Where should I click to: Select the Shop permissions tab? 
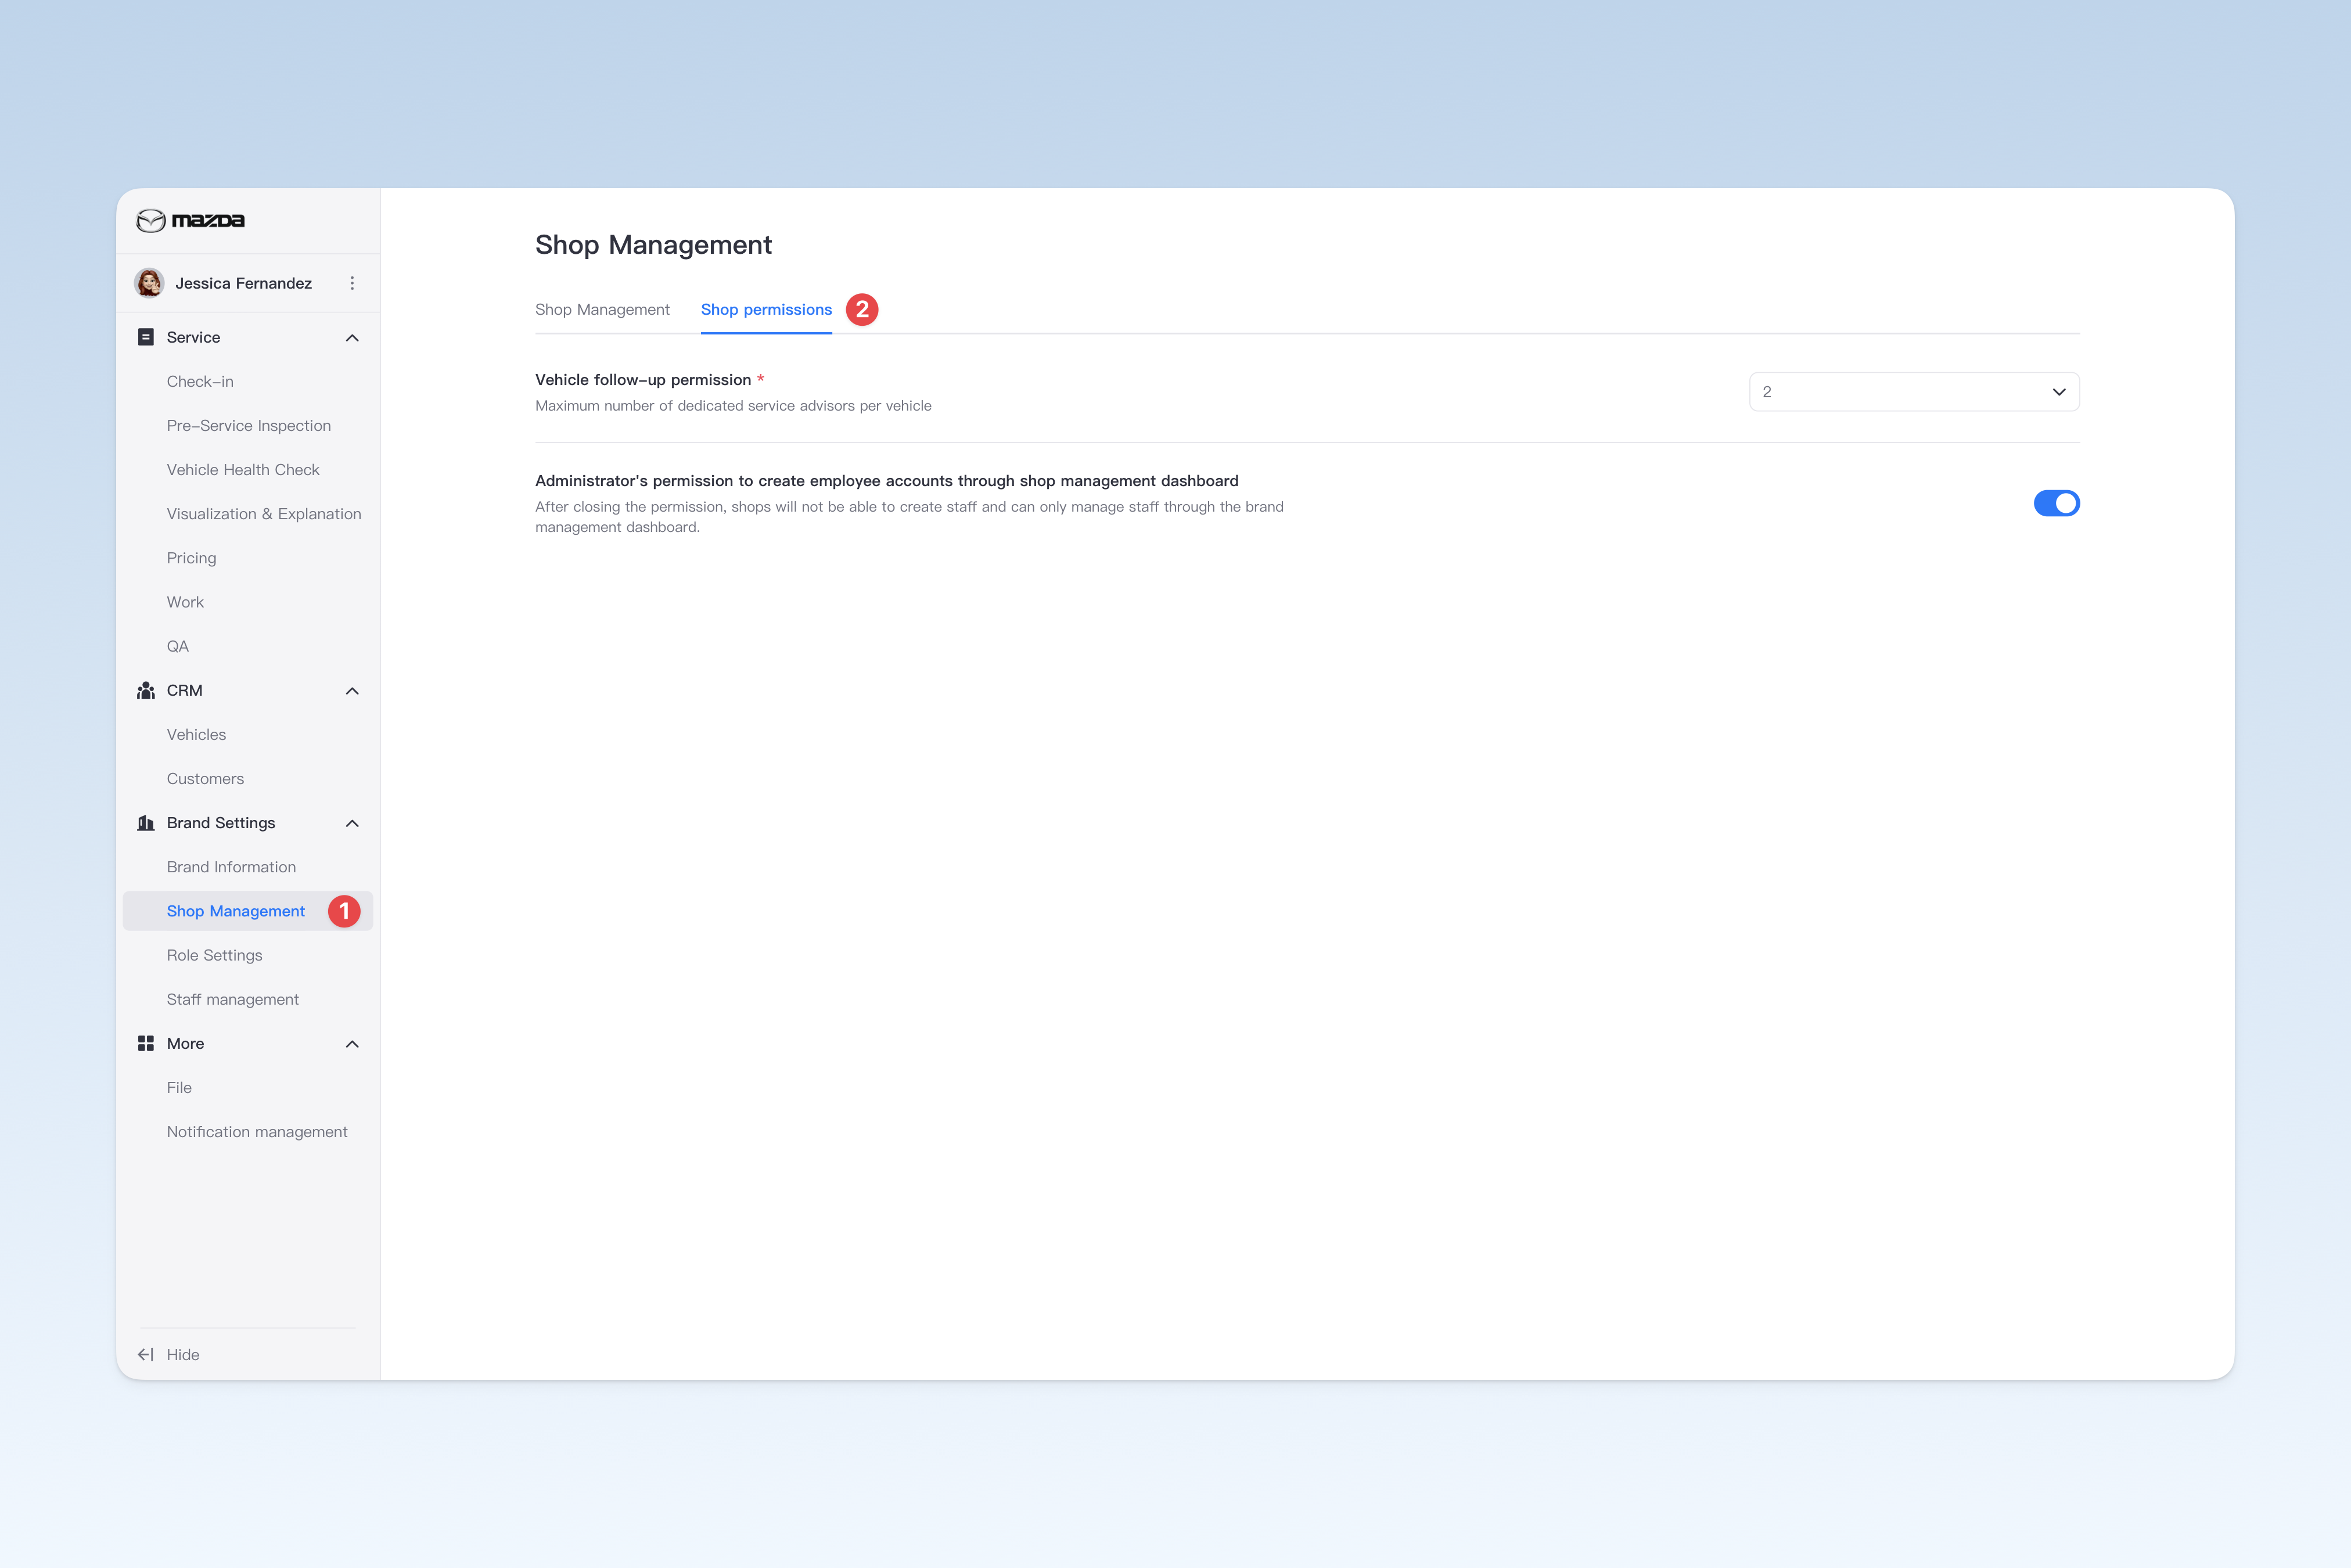point(766,310)
